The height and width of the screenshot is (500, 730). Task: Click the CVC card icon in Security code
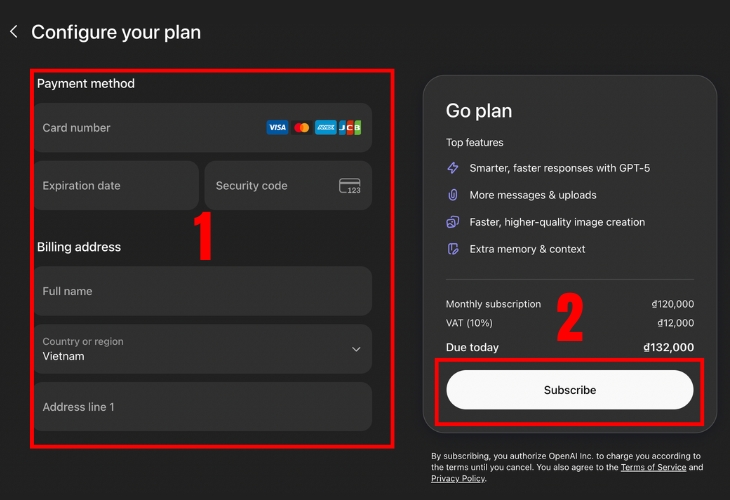pyautogui.click(x=349, y=186)
